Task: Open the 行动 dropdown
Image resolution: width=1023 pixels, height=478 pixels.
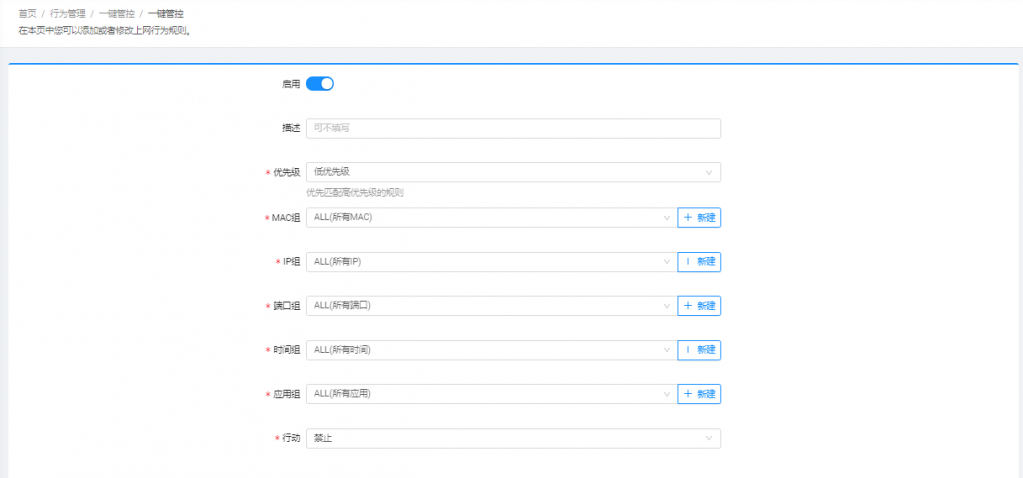Action: pos(513,438)
